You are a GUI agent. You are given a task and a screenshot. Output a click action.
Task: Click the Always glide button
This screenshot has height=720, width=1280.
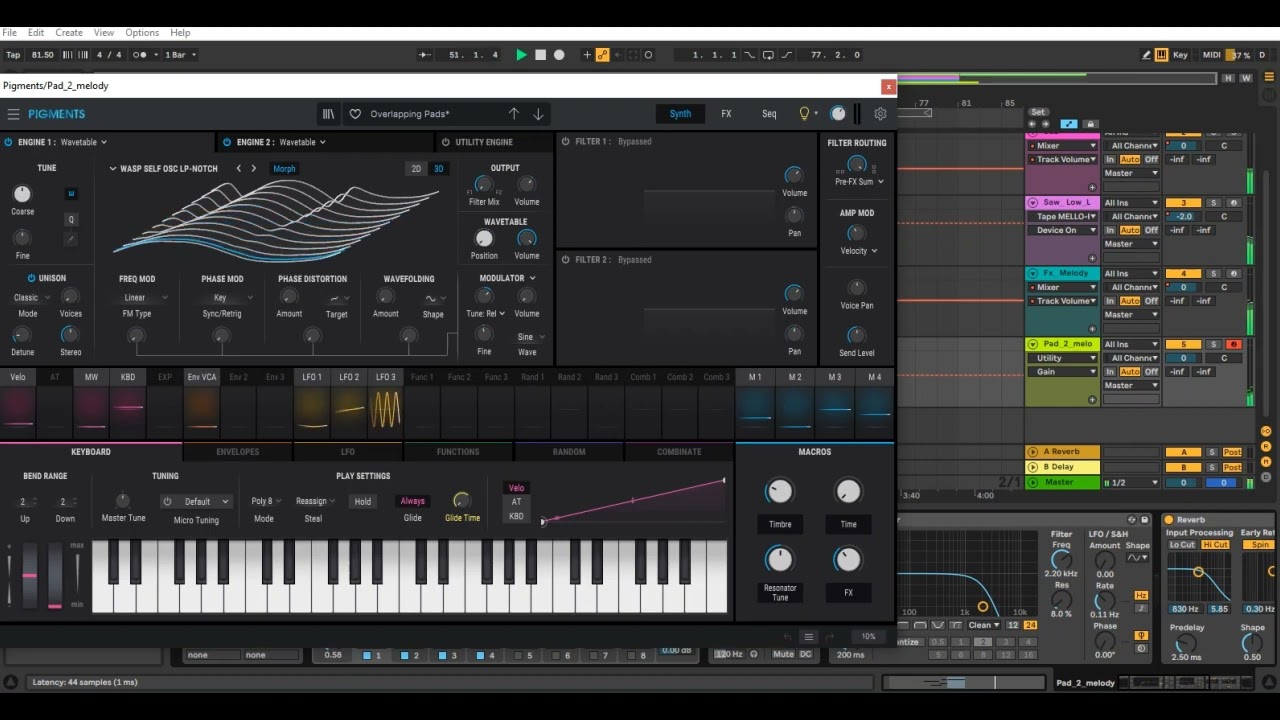coord(413,501)
